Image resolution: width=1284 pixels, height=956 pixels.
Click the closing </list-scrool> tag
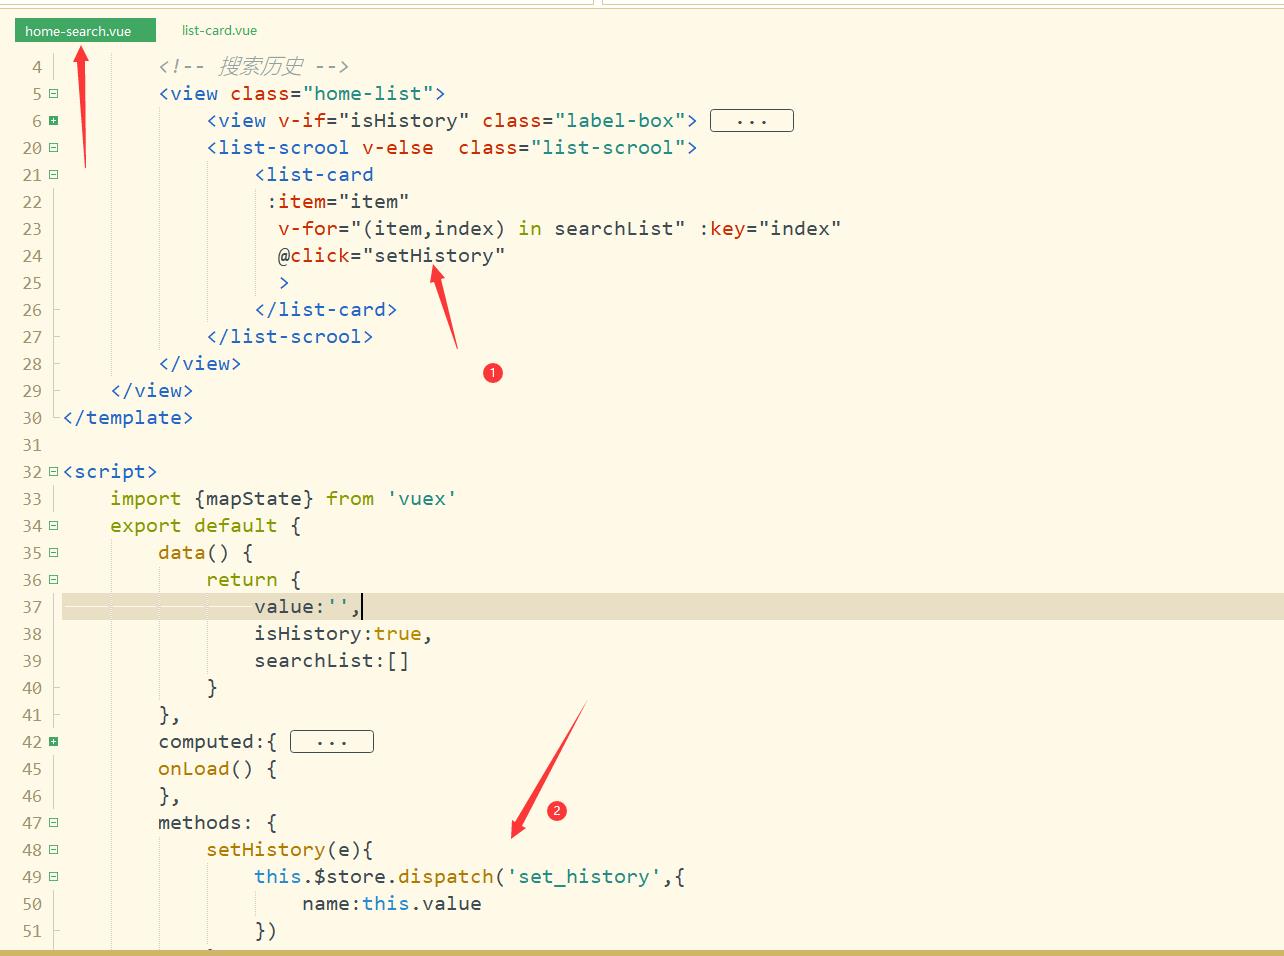click(290, 337)
